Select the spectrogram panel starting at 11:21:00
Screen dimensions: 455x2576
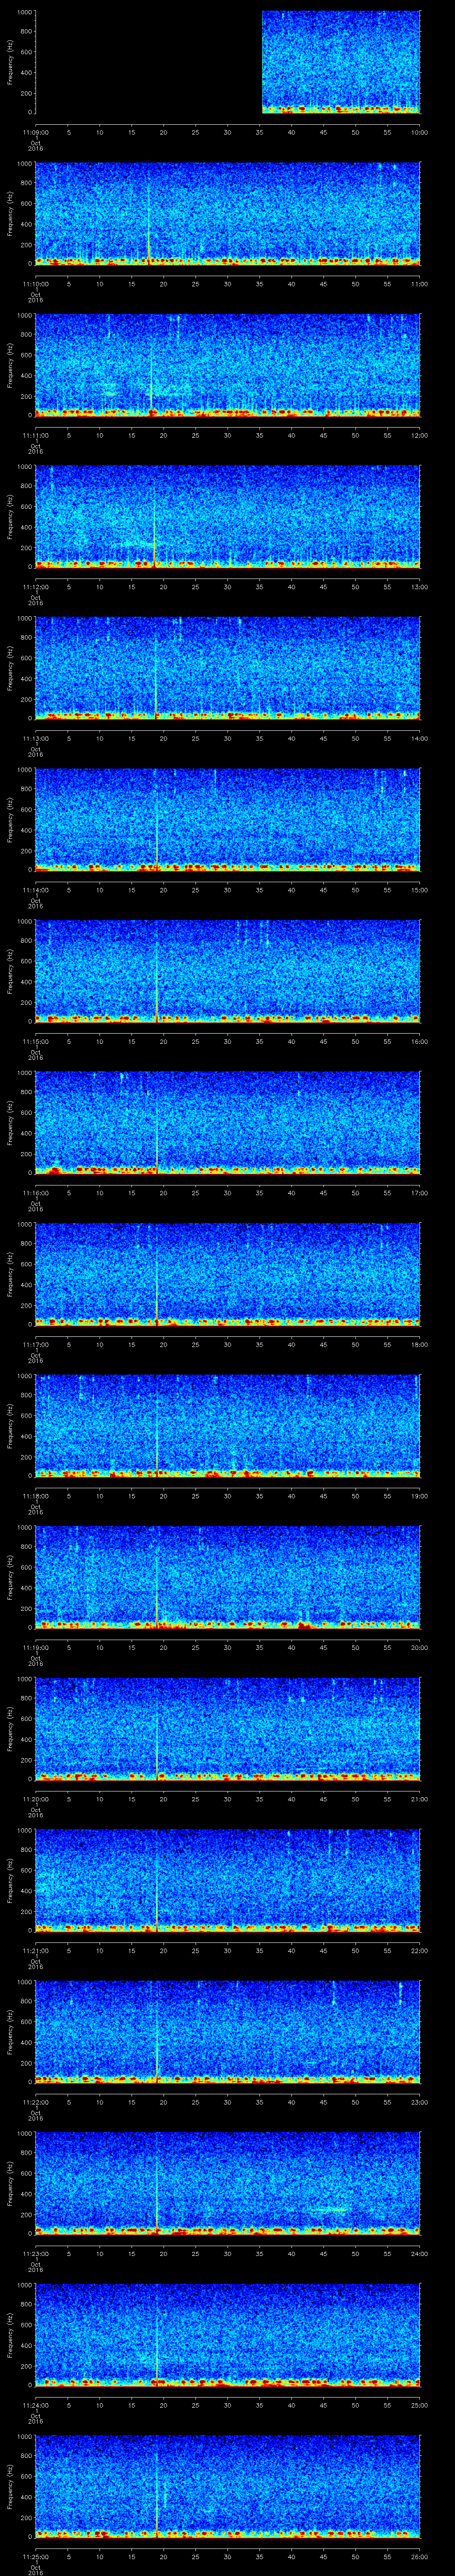tap(227, 1879)
